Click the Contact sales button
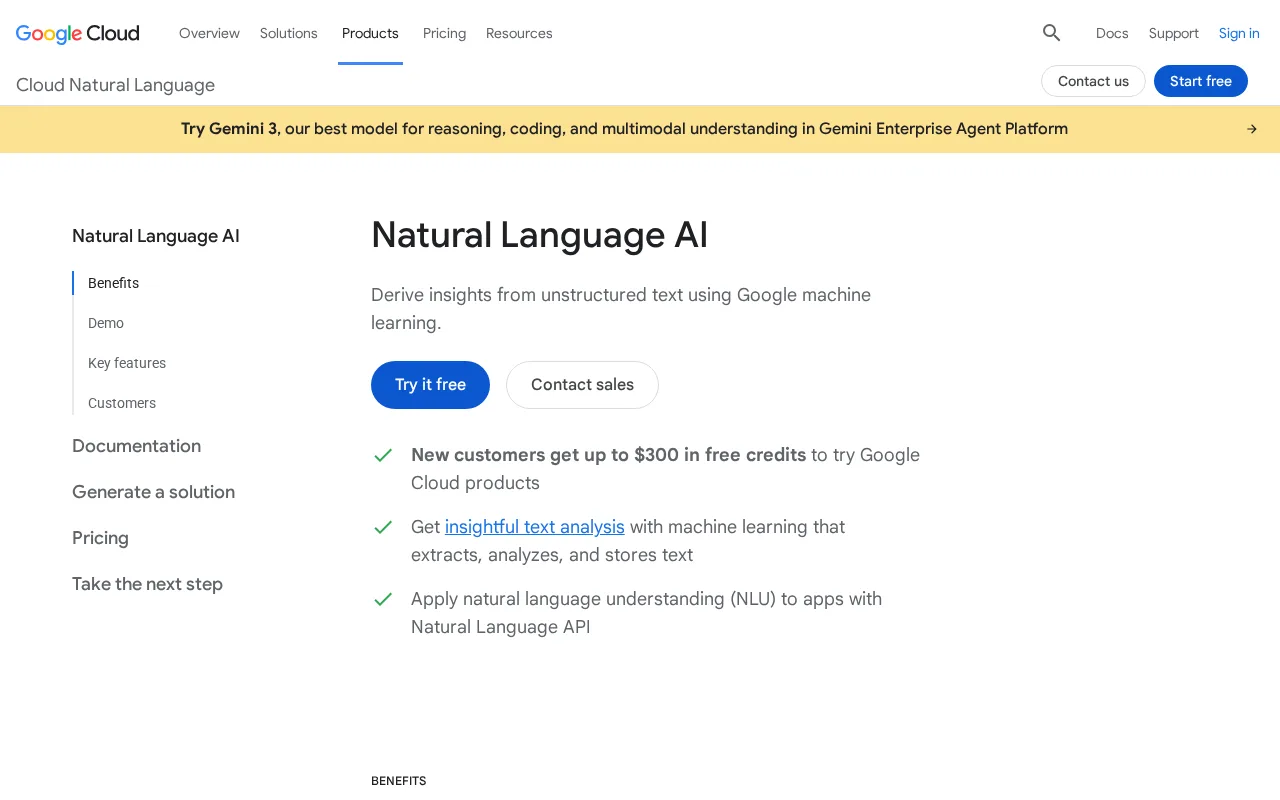Viewport: 1280px width, 800px height. tap(582, 385)
